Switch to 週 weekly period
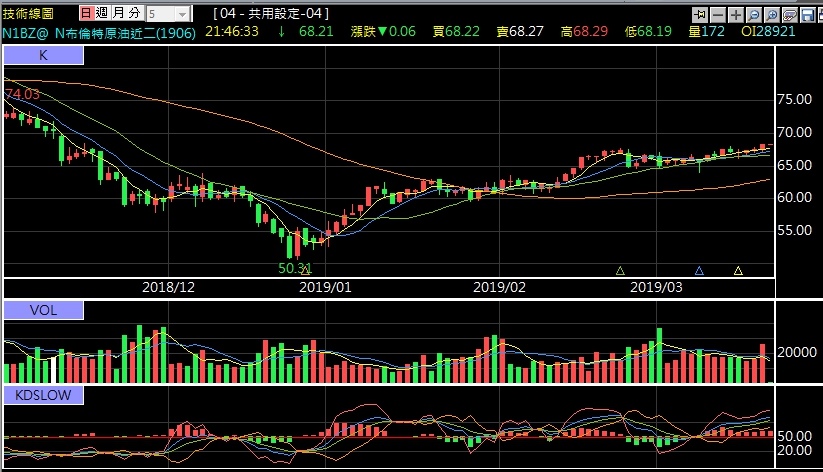The image size is (823, 472). 102,13
